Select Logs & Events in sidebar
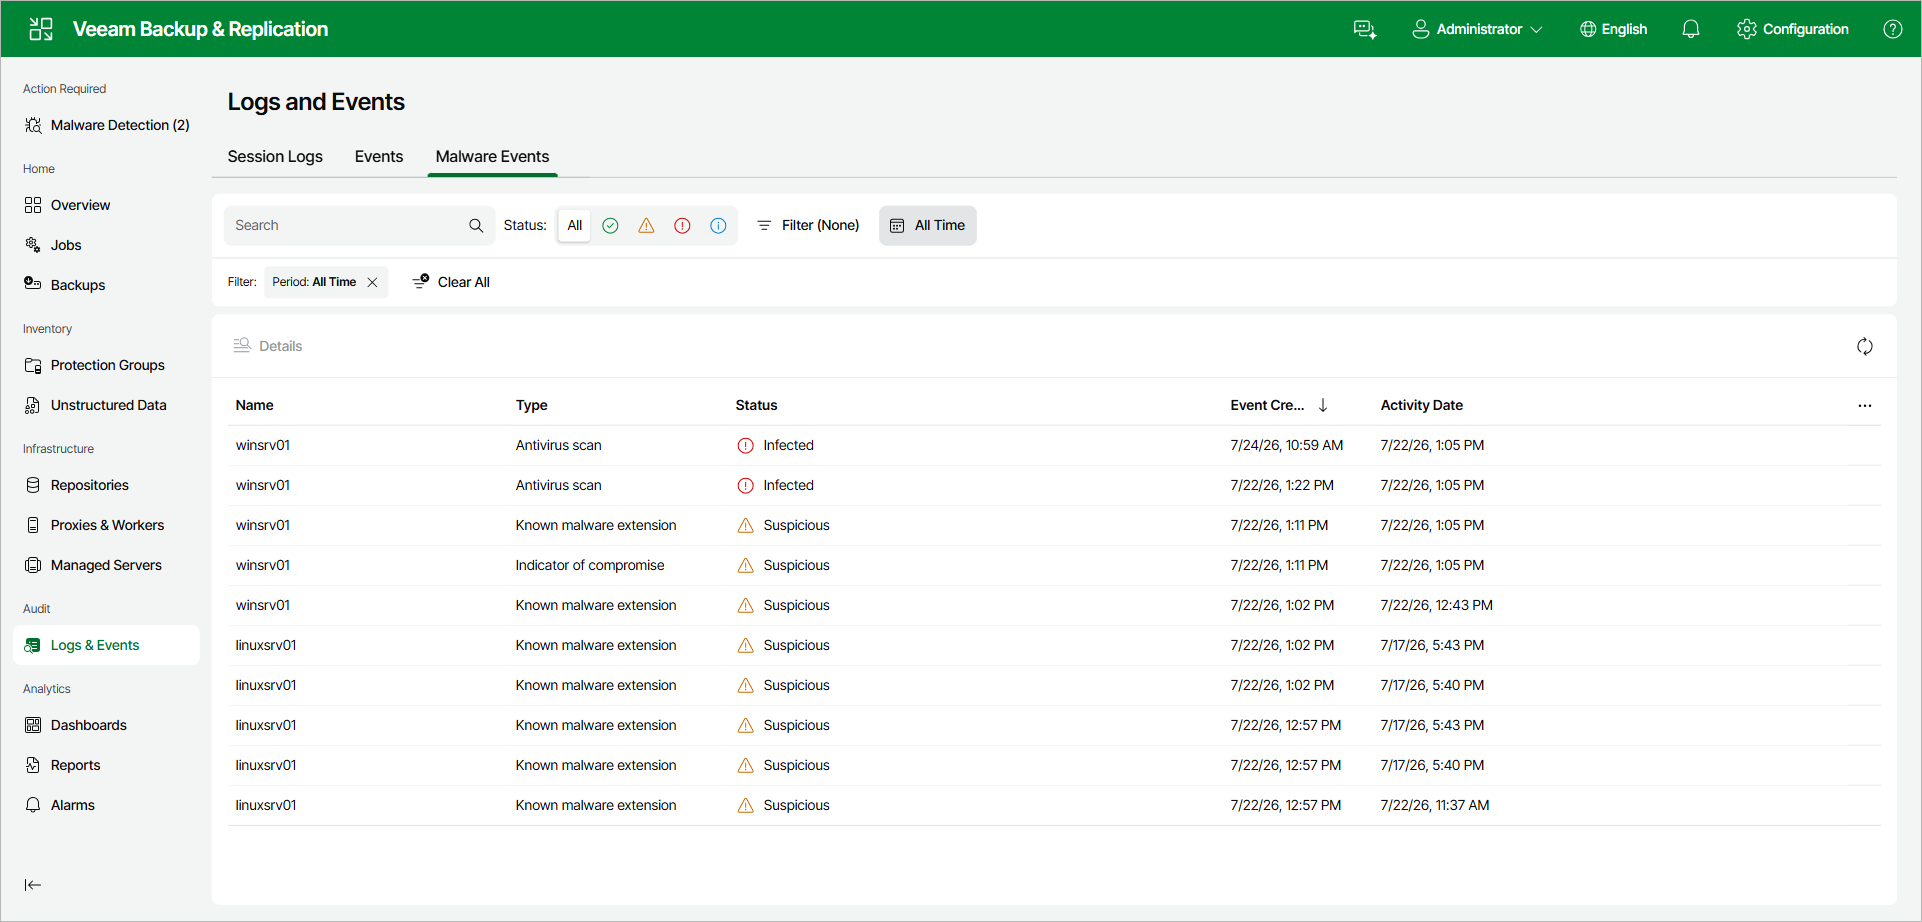 tap(107, 645)
